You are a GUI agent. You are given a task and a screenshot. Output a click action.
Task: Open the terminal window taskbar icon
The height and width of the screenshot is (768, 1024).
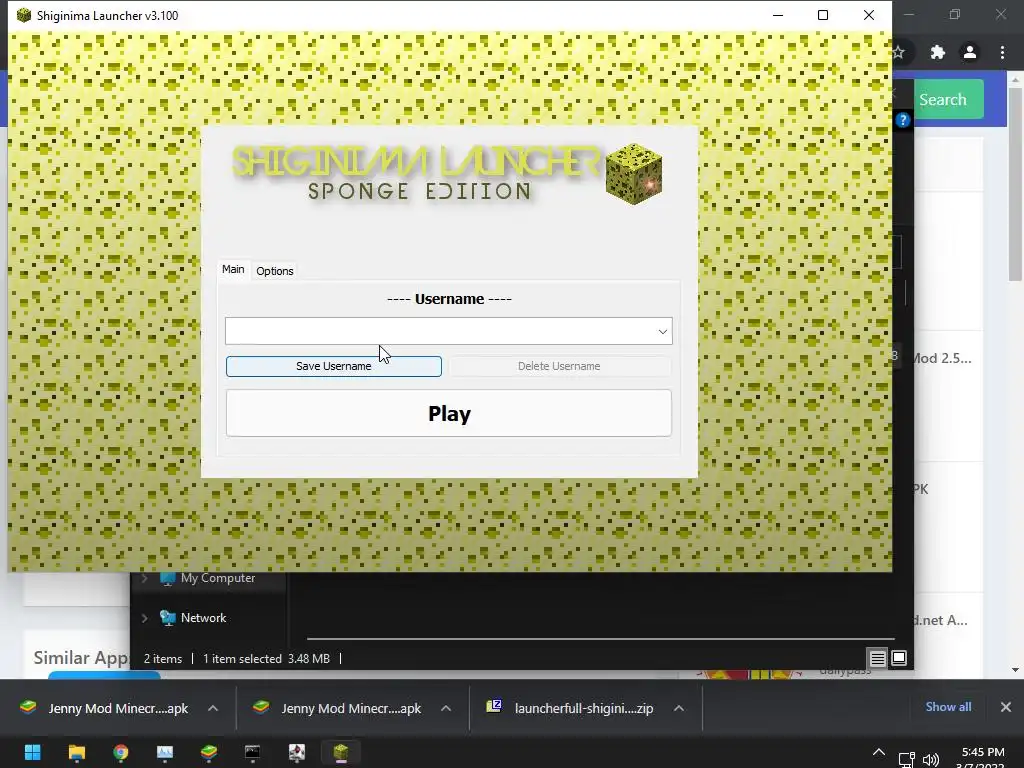(253, 752)
